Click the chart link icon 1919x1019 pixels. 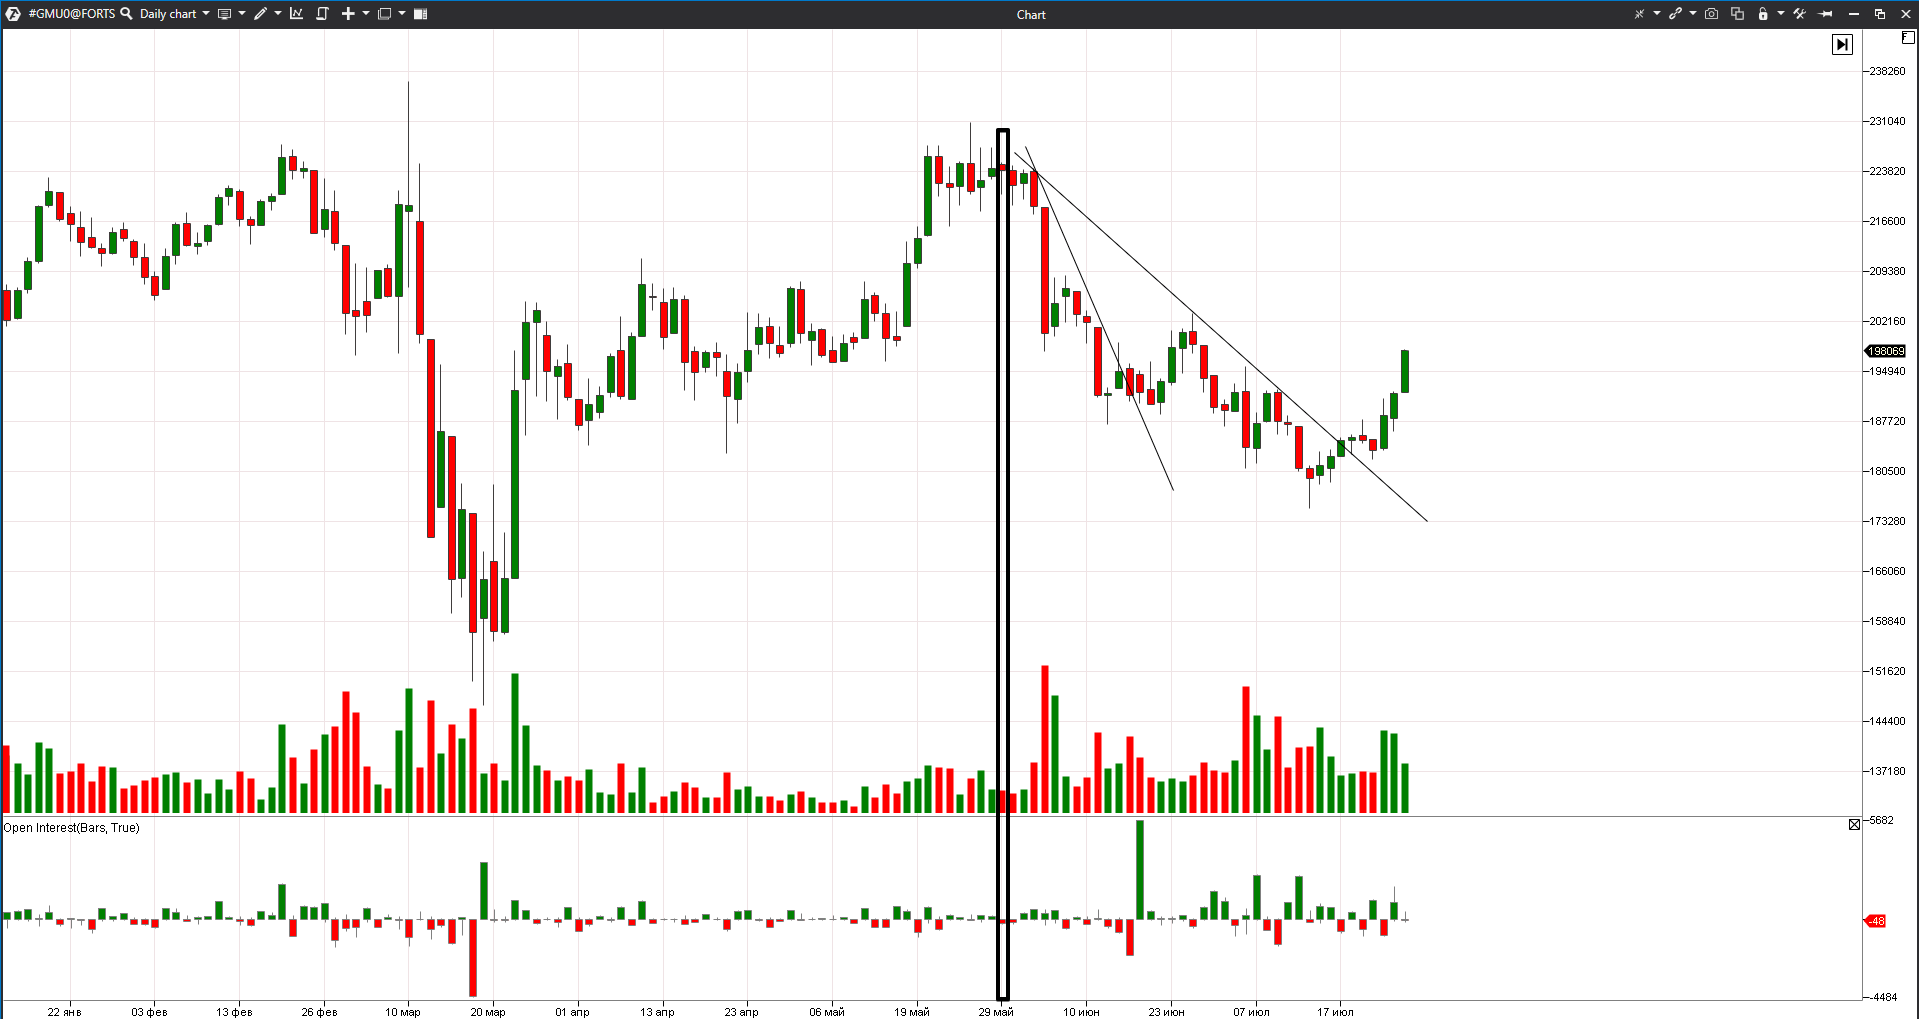click(x=1676, y=14)
